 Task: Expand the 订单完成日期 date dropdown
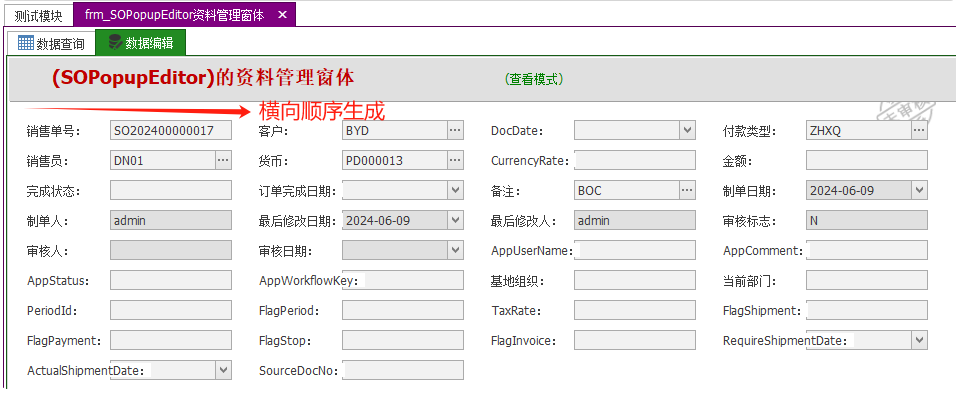pyautogui.click(x=455, y=190)
